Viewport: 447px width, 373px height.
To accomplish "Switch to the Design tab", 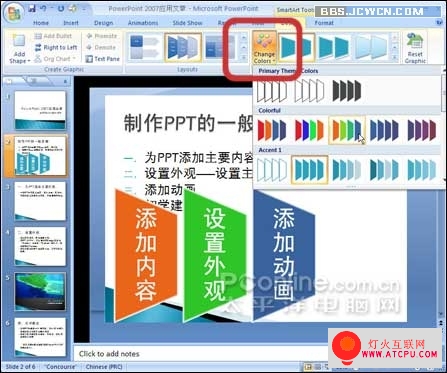I will (x=103, y=23).
